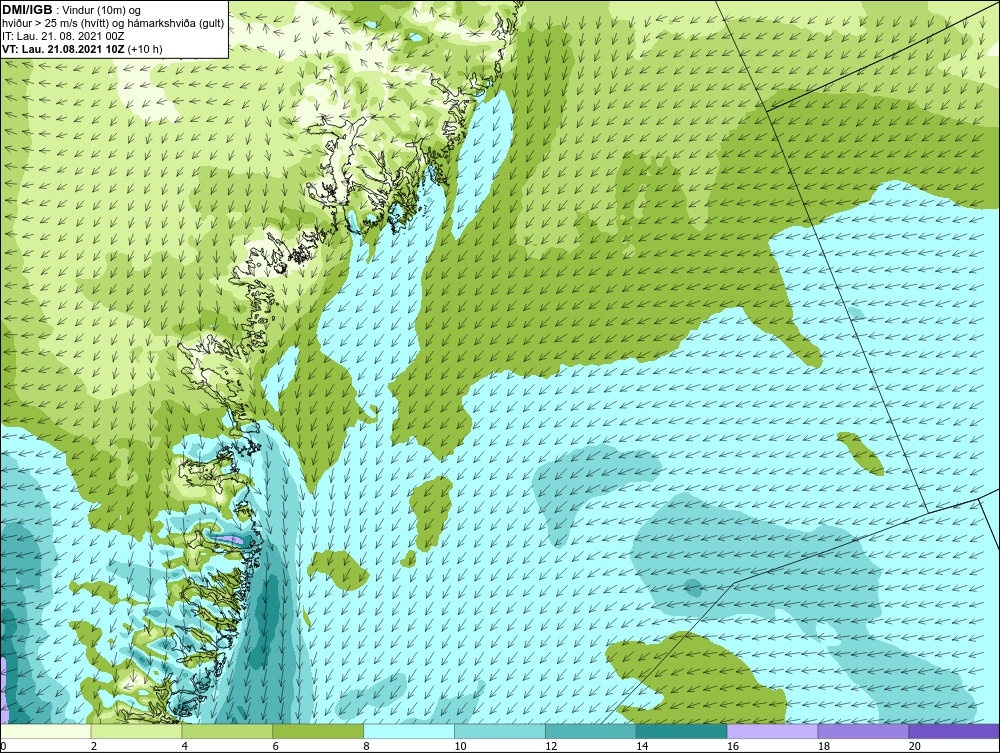
Task: Click the legend scale label '8'
Action: (x=366, y=746)
